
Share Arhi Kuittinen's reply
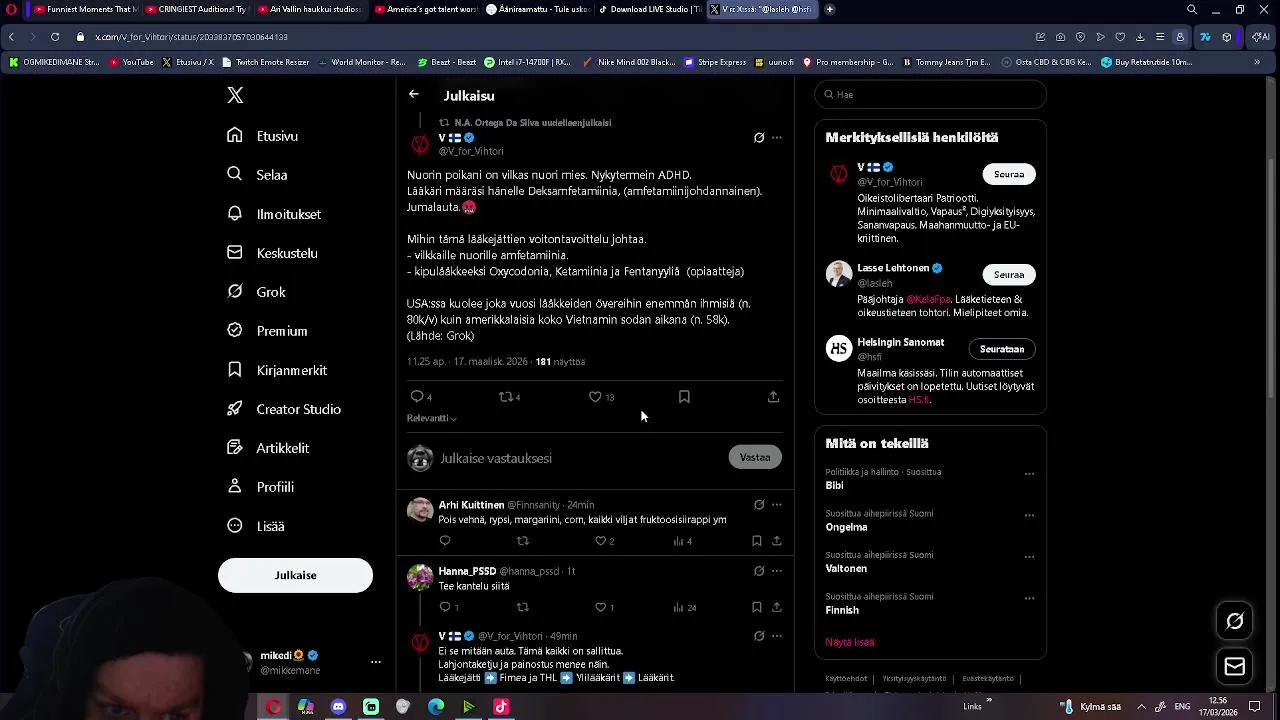coord(777,541)
